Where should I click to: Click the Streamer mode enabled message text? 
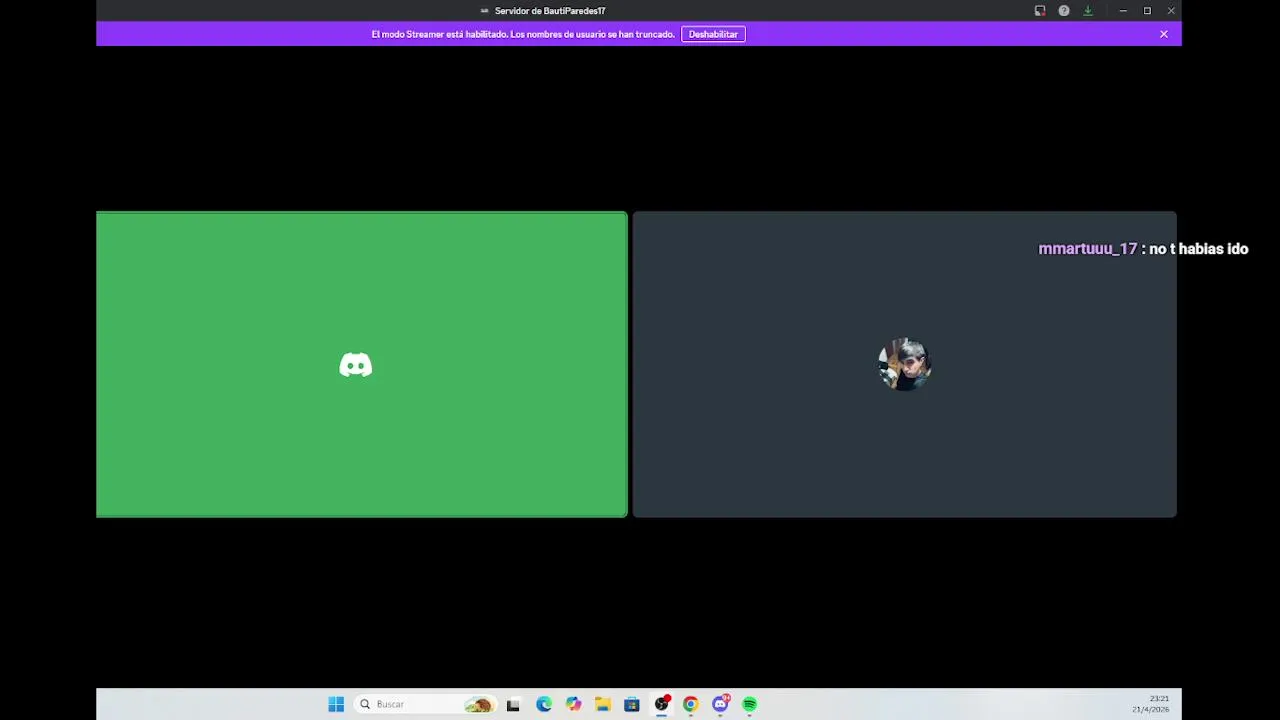[523, 34]
